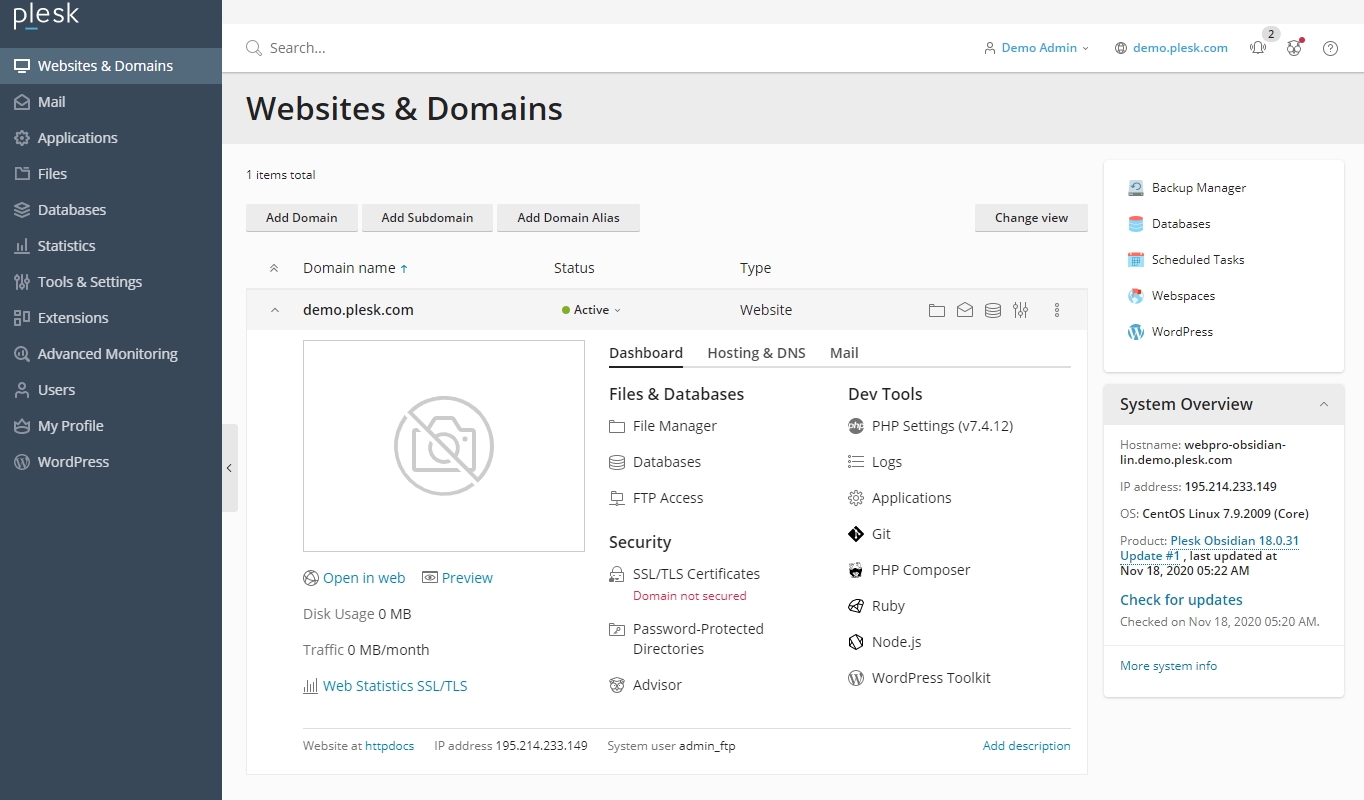Image resolution: width=1364 pixels, height=800 pixels.
Task: Click the Advisor icon under Security
Action: pyautogui.click(x=617, y=685)
